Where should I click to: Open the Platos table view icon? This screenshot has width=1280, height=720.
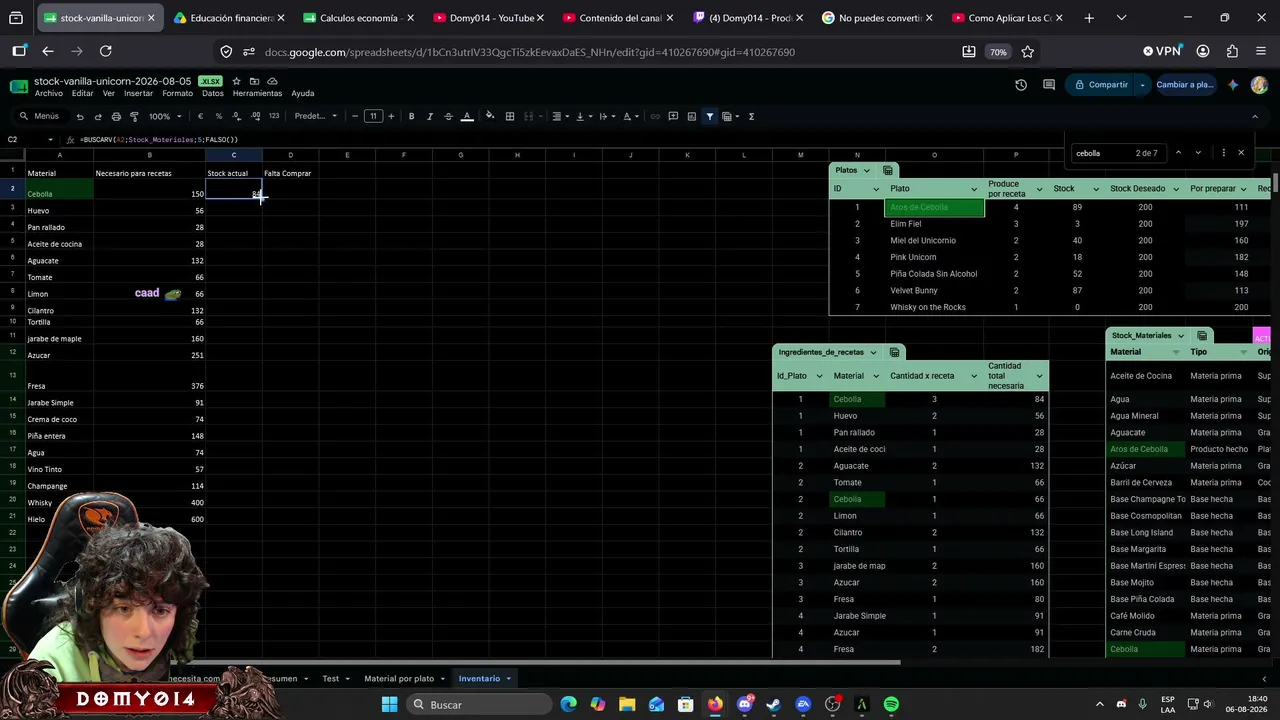(x=888, y=170)
